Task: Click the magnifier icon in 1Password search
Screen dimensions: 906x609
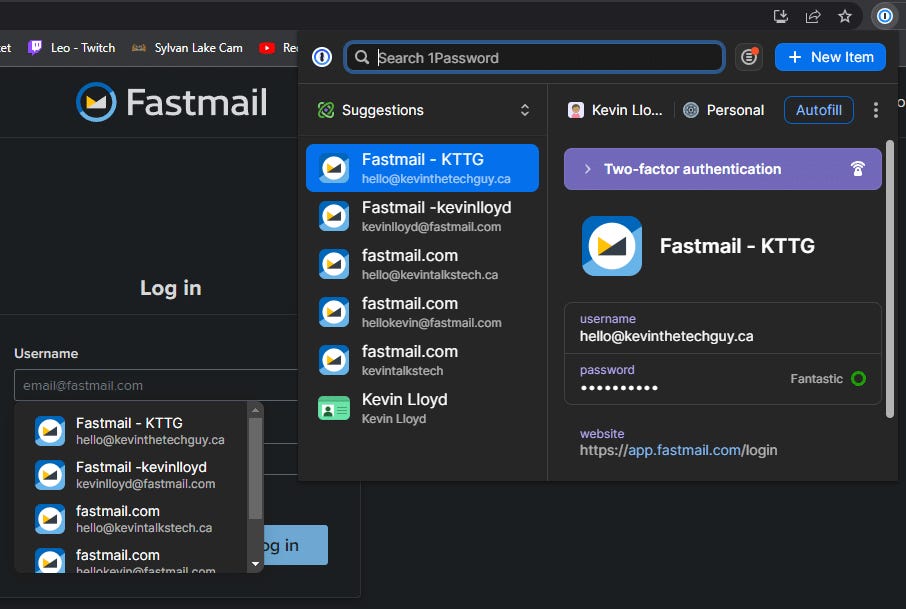Action: pyautogui.click(x=362, y=57)
